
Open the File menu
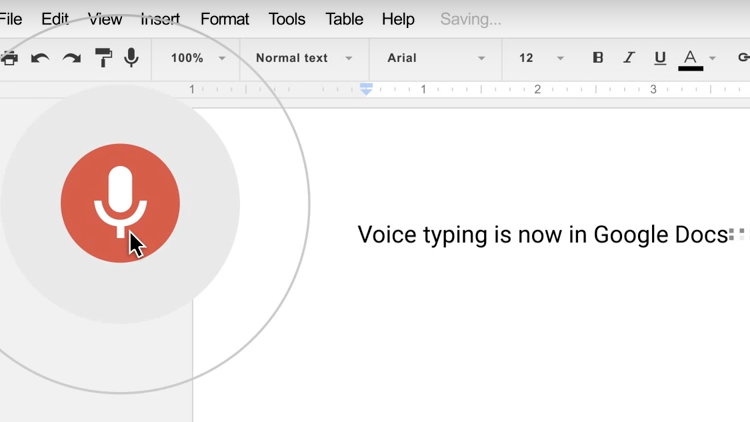(x=11, y=19)
